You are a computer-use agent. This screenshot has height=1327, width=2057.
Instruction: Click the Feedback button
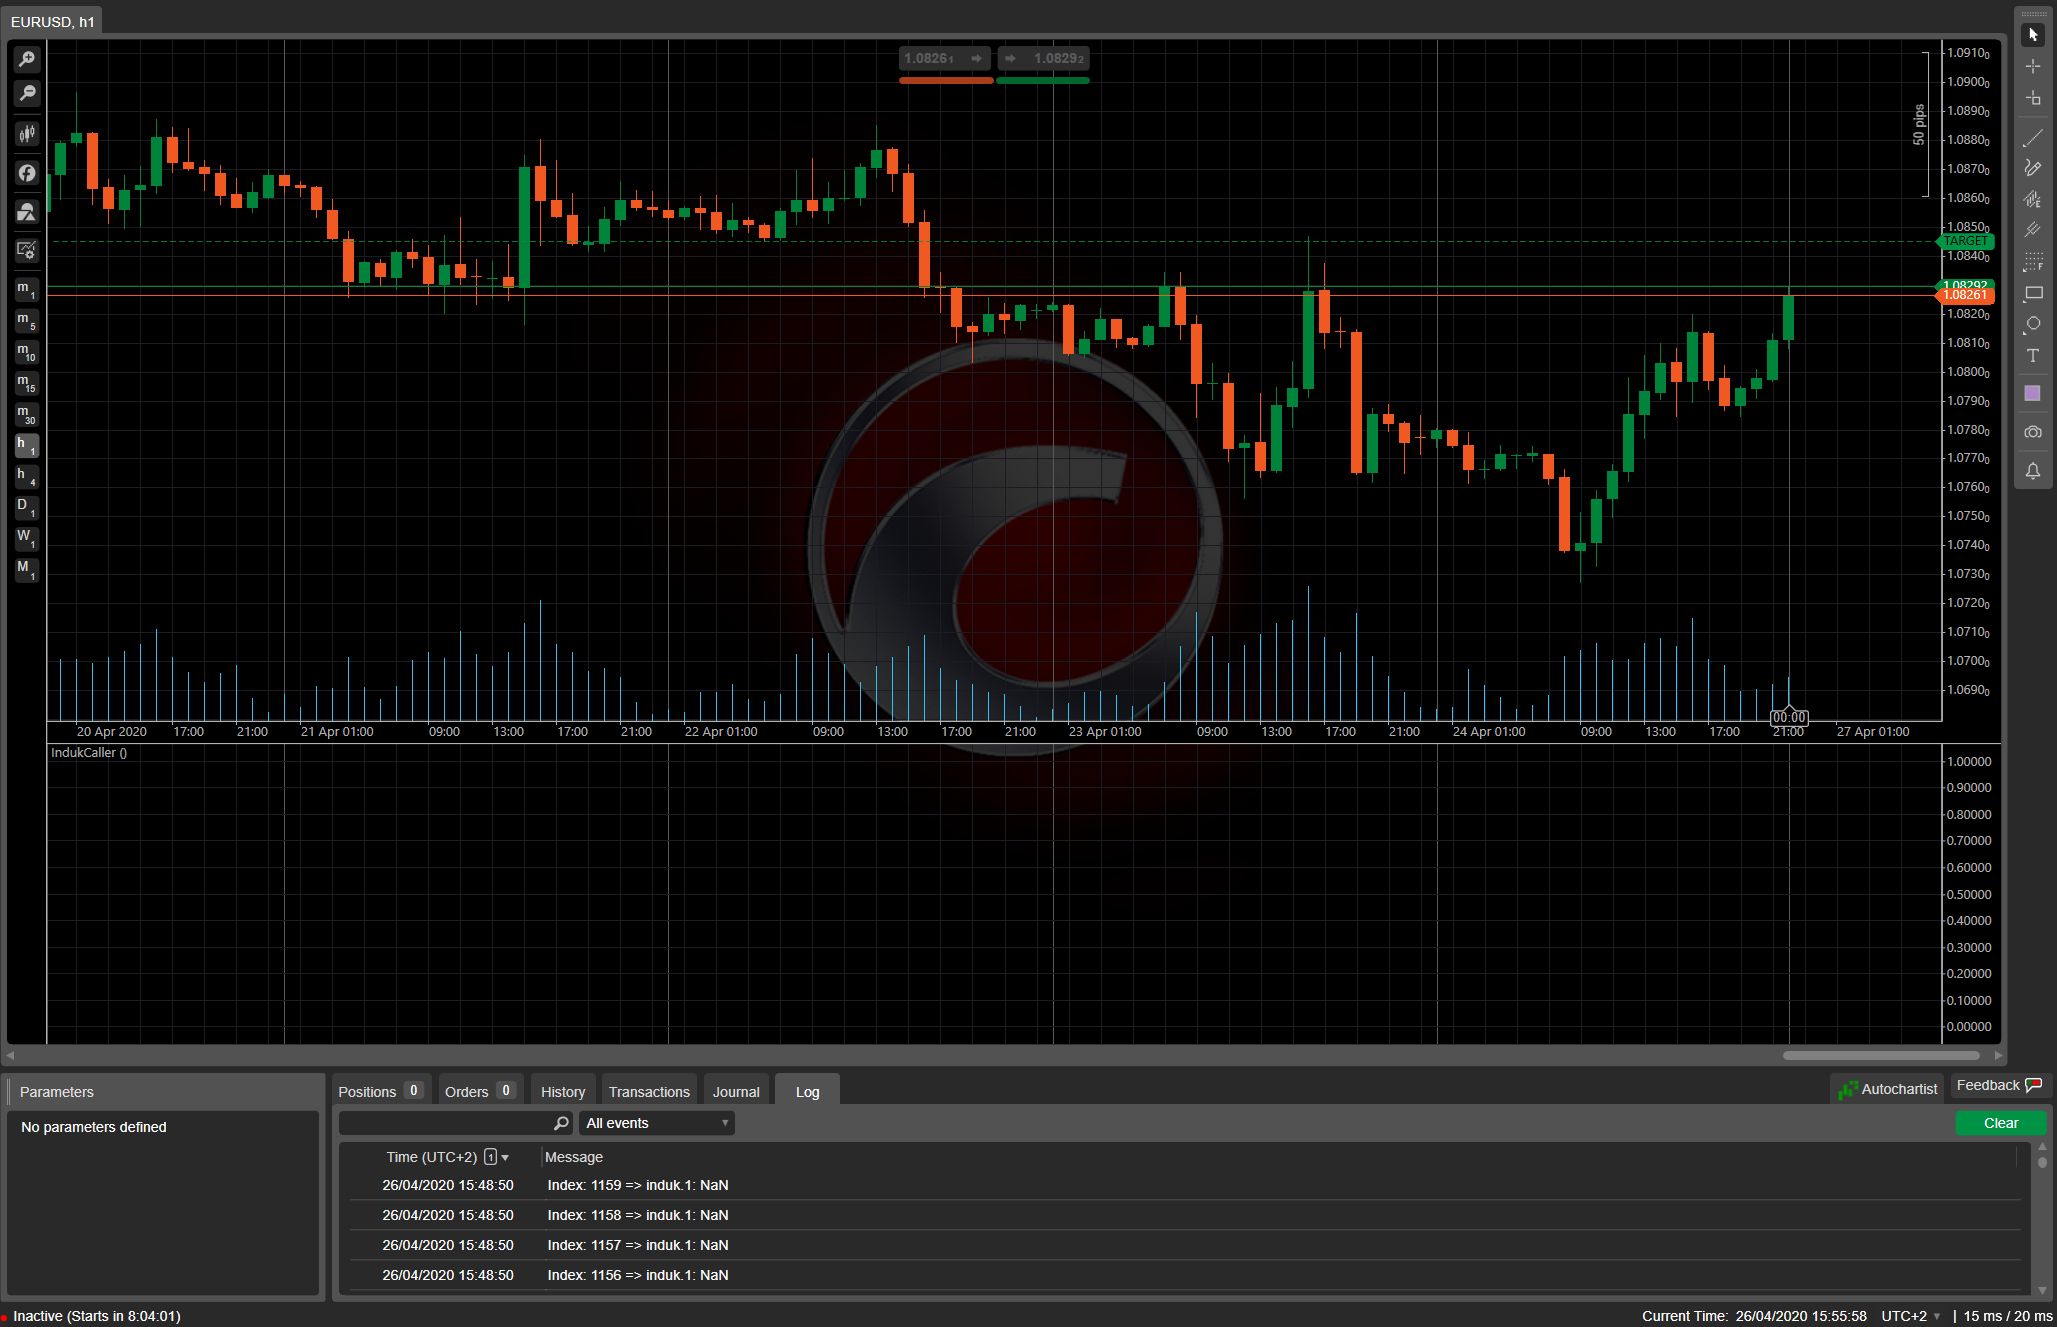pos(1999,1085)
